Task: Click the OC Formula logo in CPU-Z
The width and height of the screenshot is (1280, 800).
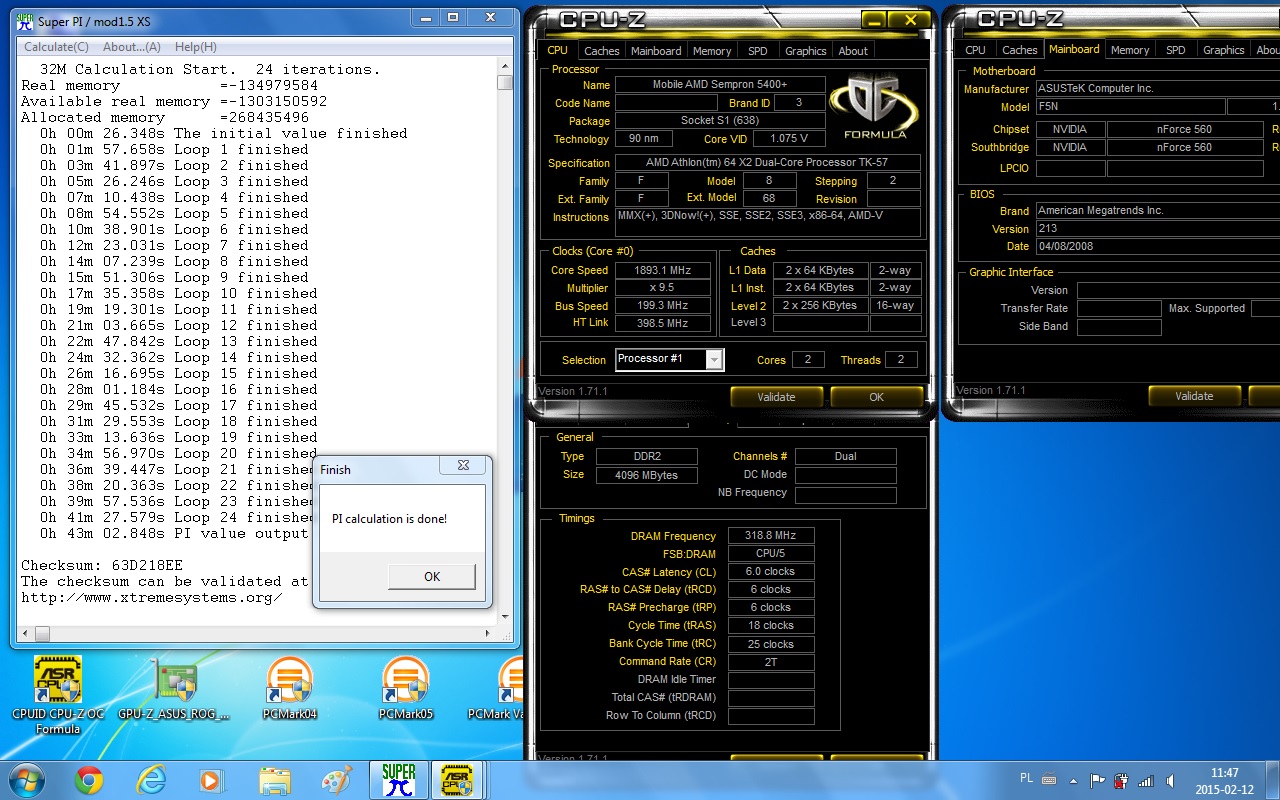Action: point(875,107)
